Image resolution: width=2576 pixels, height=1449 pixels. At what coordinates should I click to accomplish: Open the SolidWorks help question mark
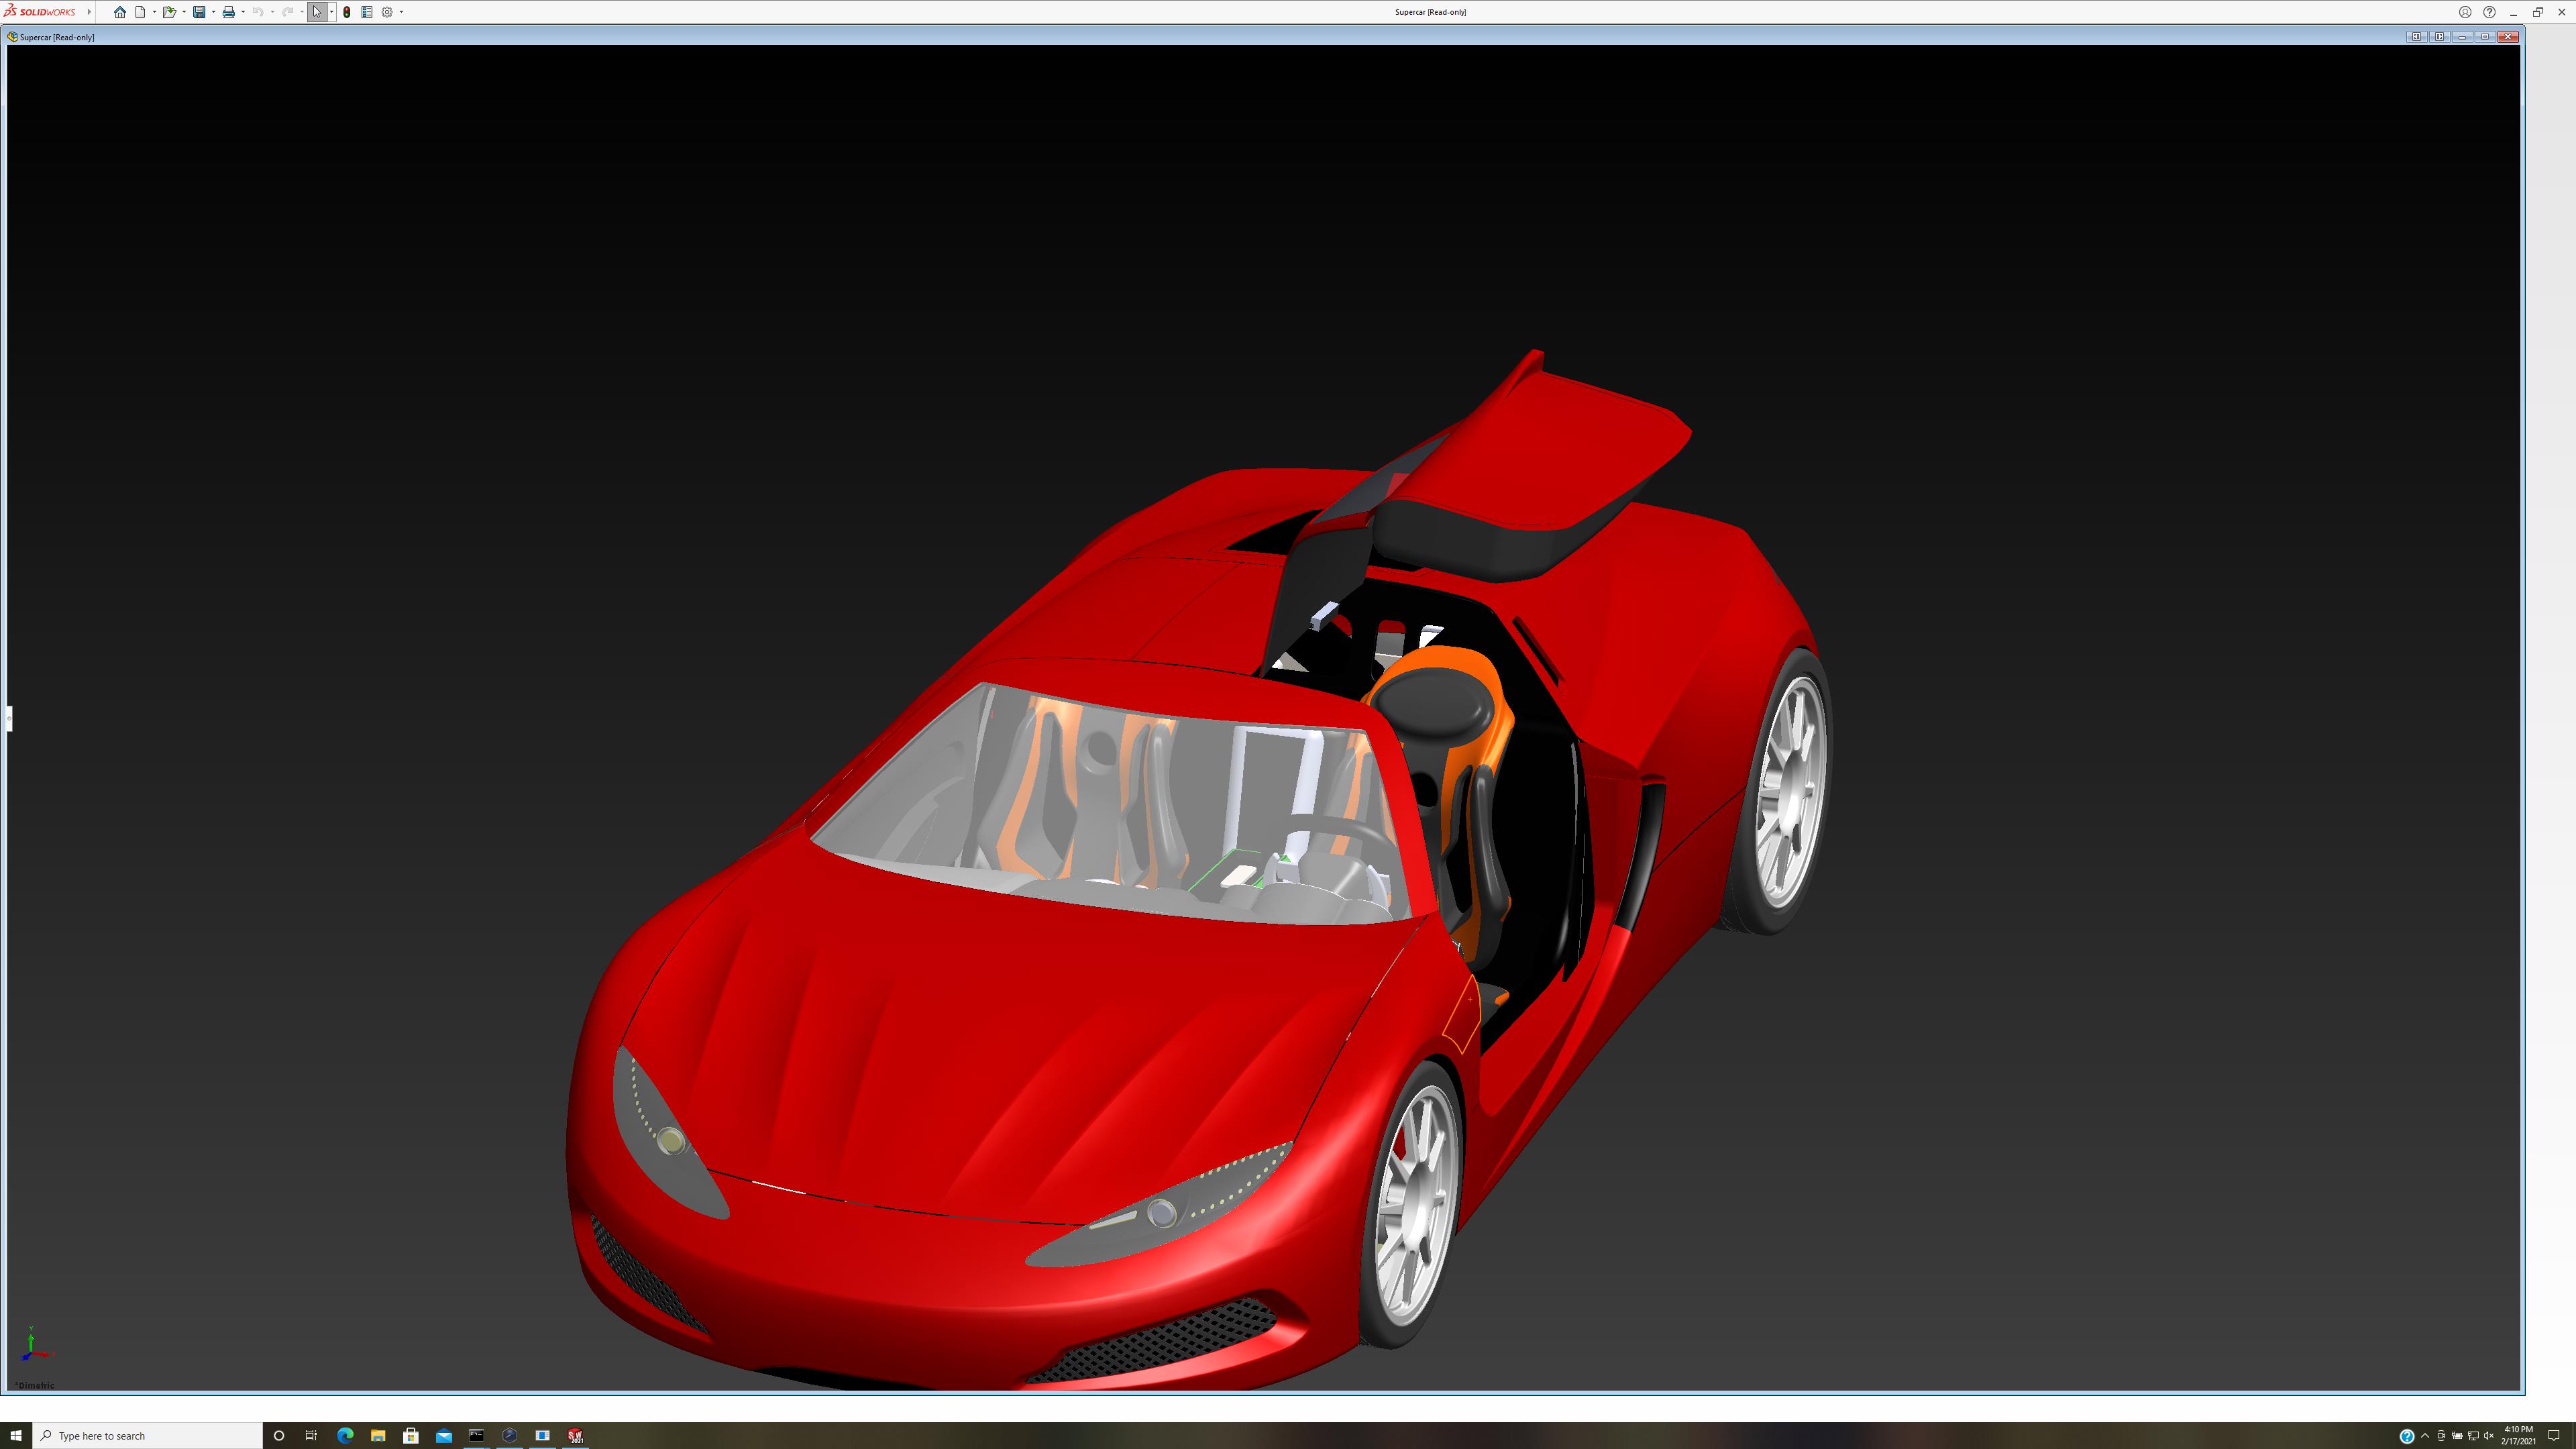tap(2489, 12)
